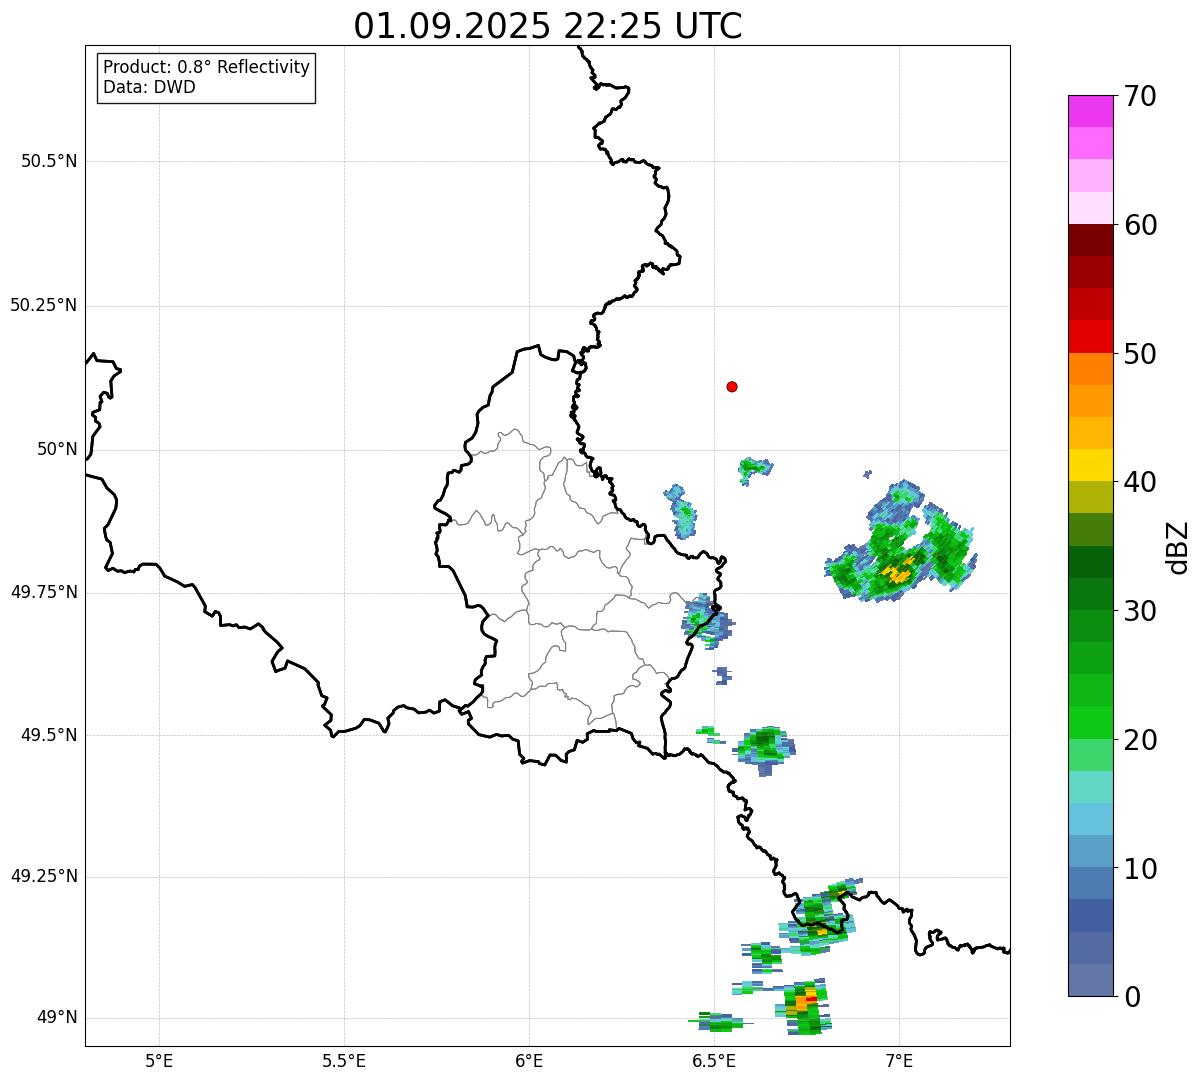Click the 49.75°N latitude label
This screenshot has height=1081, width=1202.
click(x=44, y=592)
